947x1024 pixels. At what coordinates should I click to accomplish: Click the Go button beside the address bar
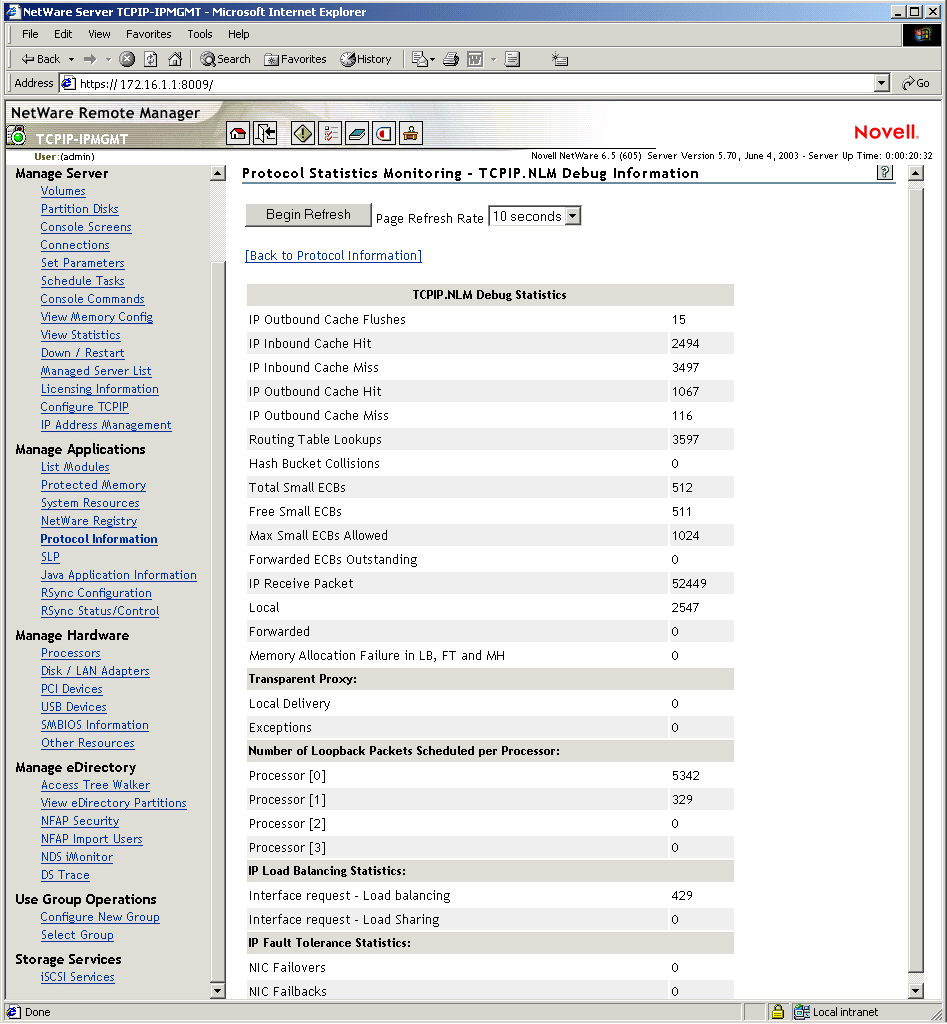916,84
